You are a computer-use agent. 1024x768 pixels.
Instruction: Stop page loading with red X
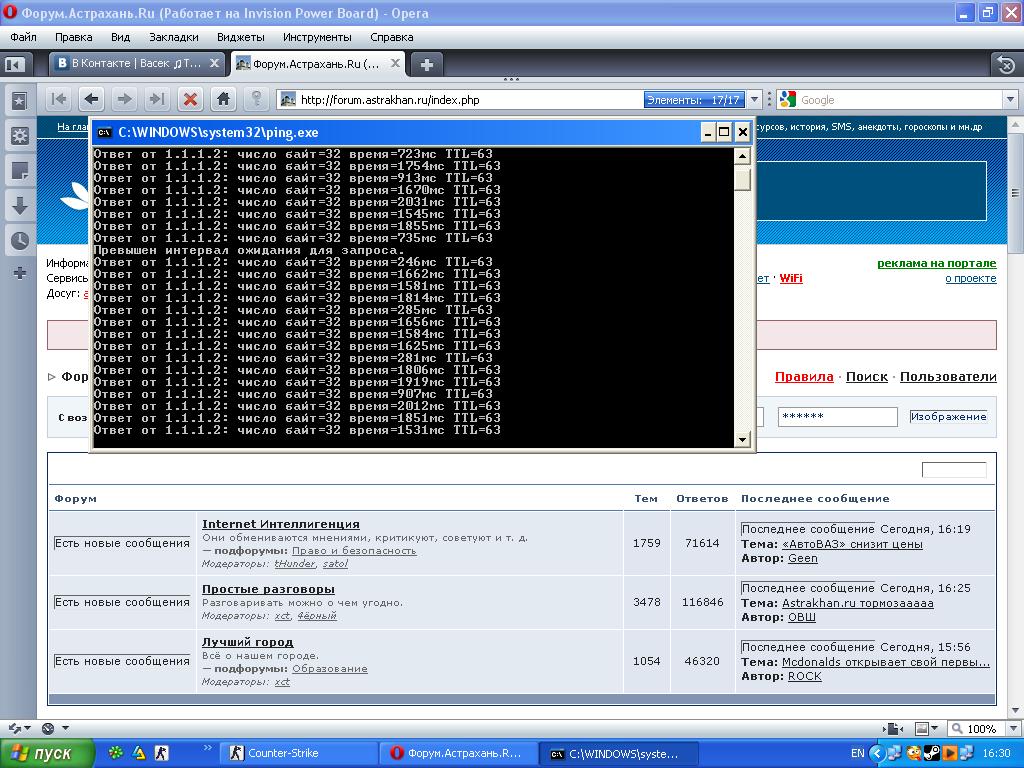(x=190, y=99)
